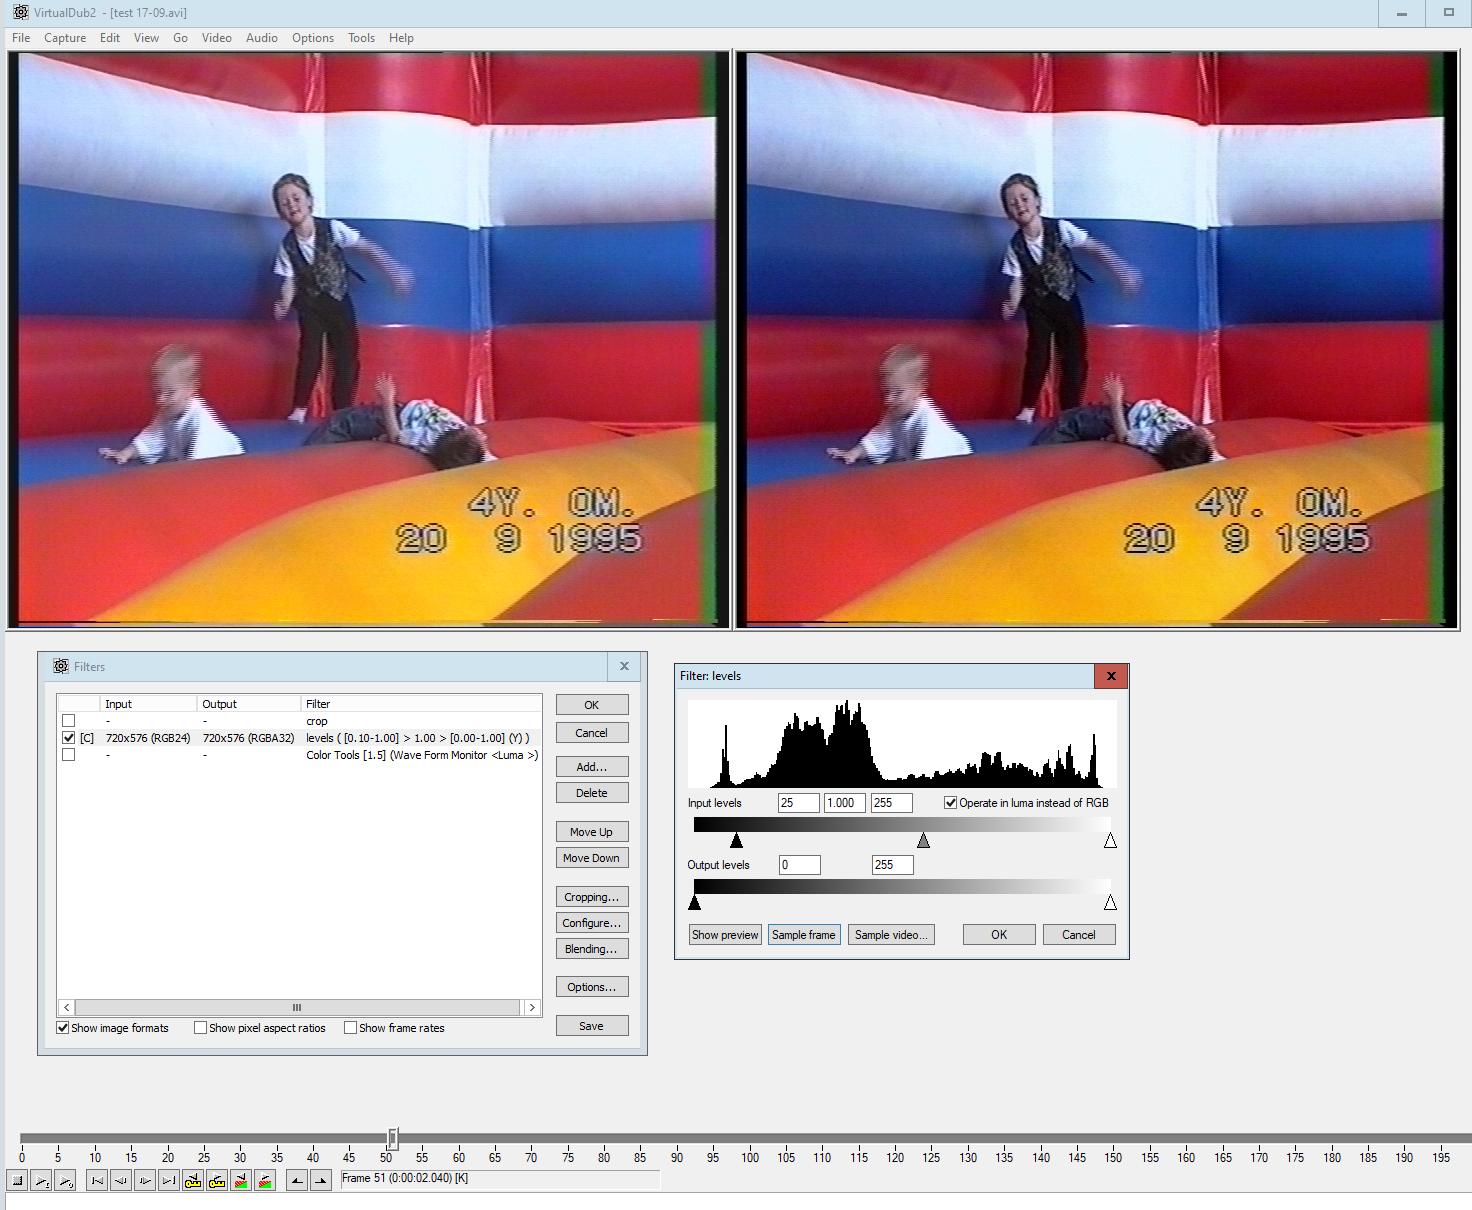Click the Sample frame button
The image size is (1472, 1210).
(x=804, y=935)
